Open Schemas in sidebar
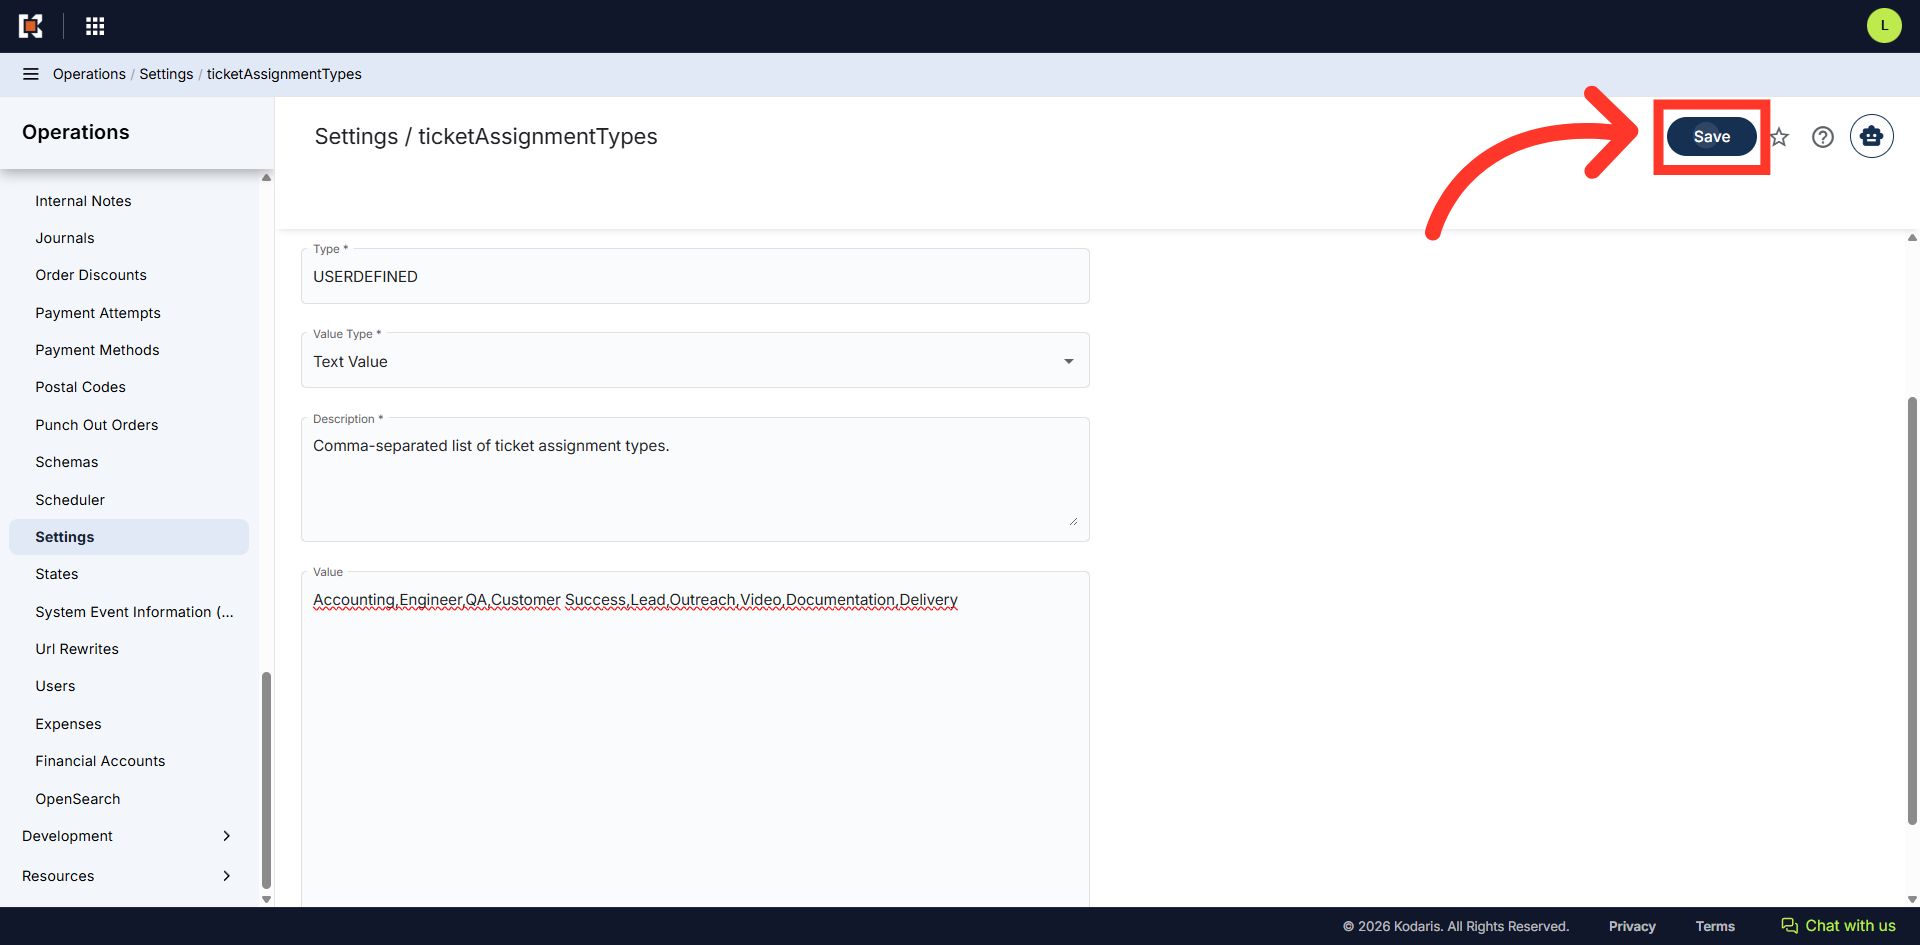1920x945 pixels. coord(67,462)
